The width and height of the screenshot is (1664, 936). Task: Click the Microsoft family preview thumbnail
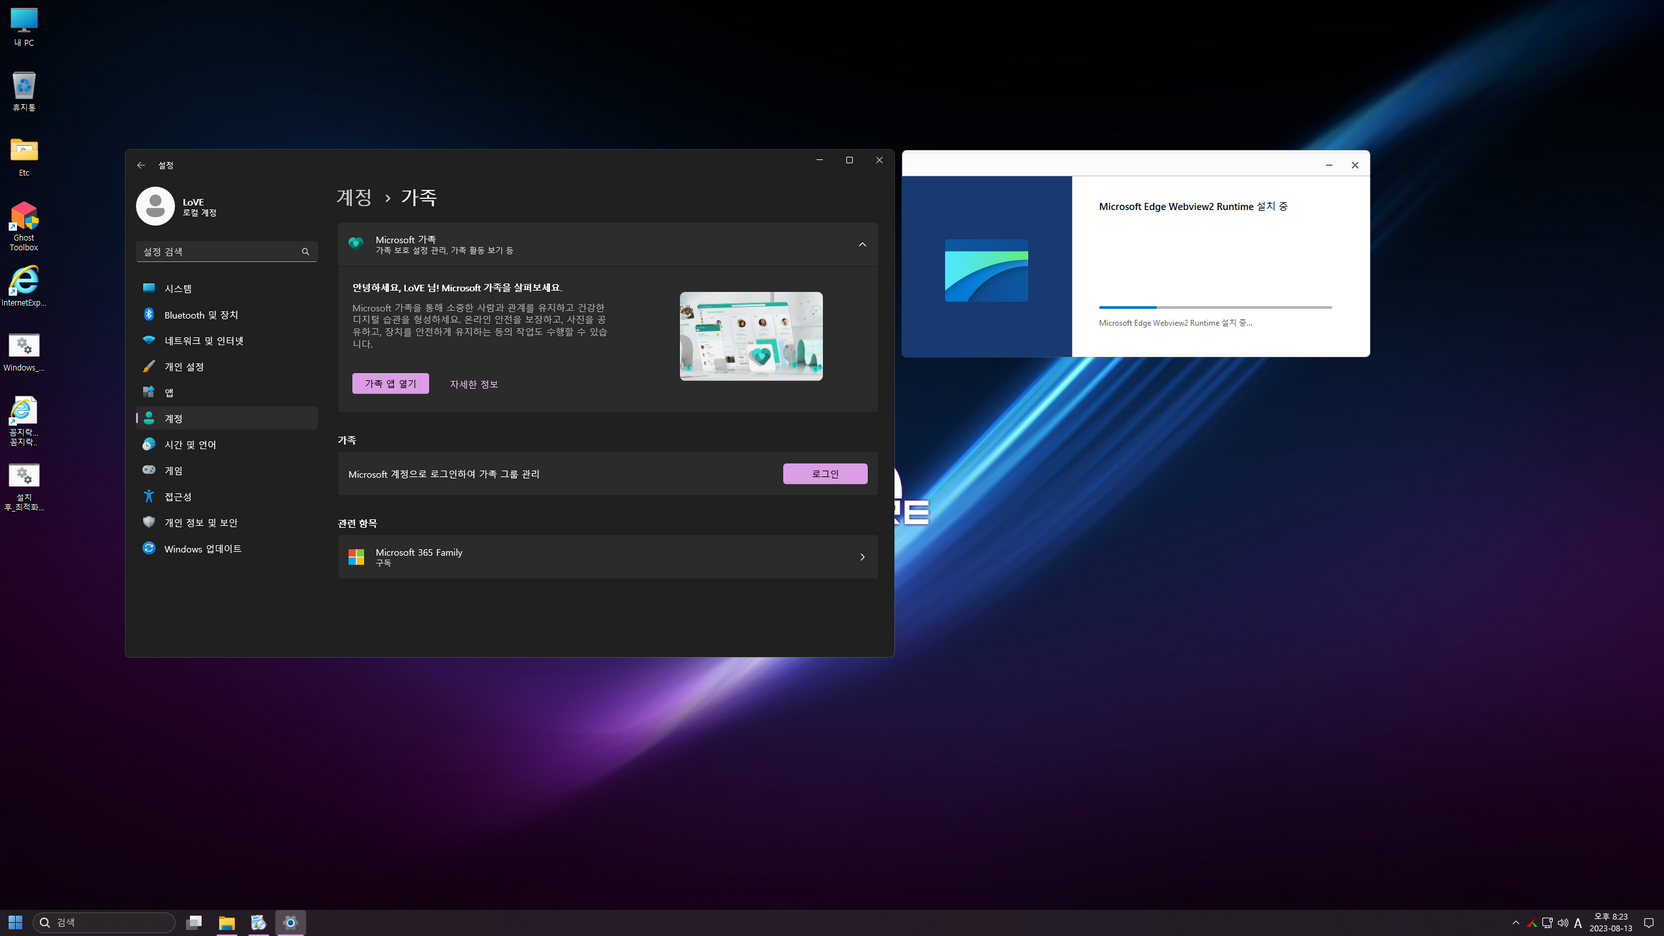tap(751, 336)
